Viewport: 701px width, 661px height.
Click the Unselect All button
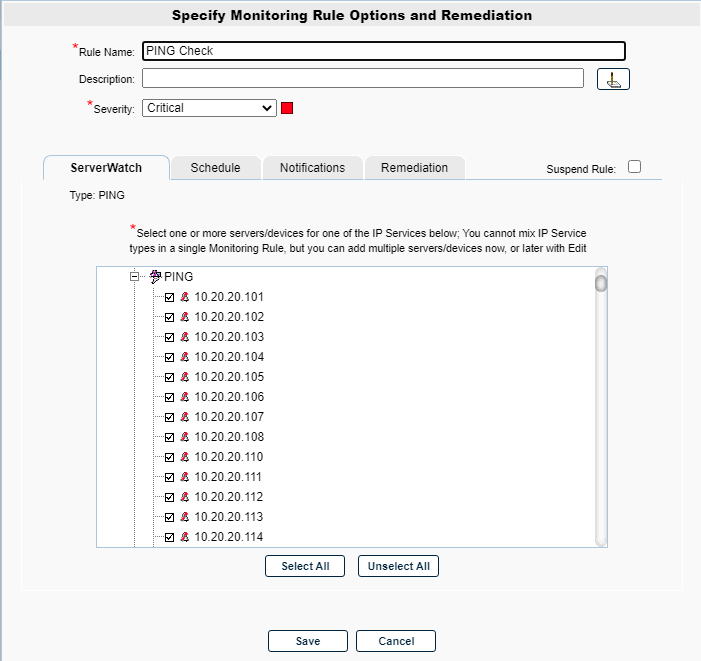(x=398, y=566)
